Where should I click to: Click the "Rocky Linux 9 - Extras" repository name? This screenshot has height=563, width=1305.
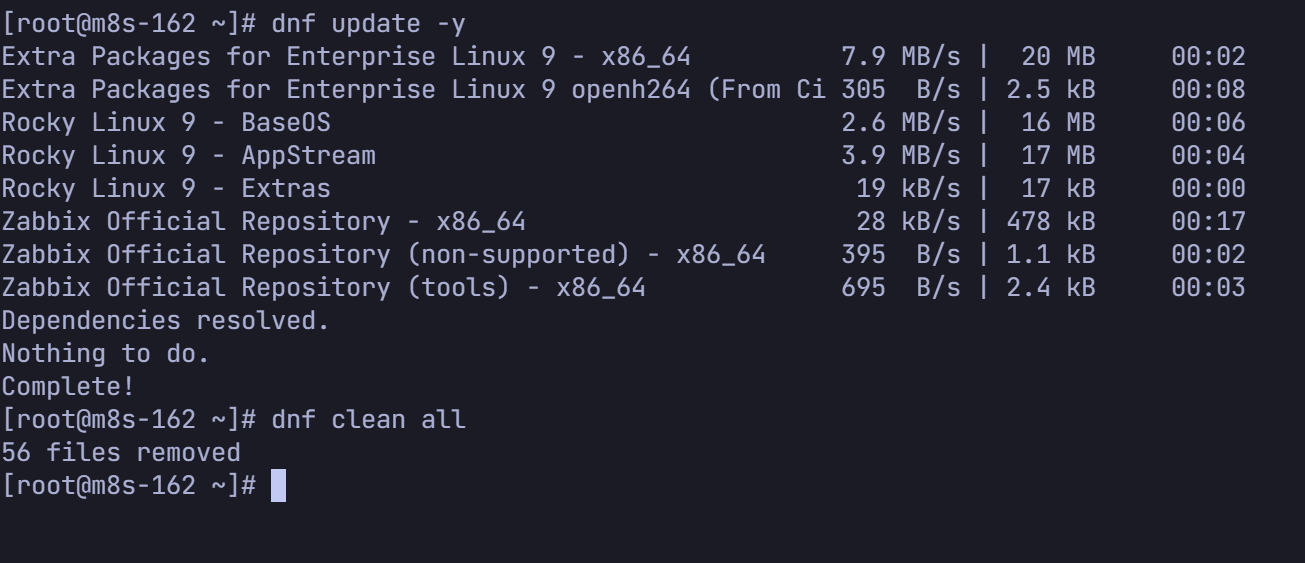pyautogui.click(x=165, y=189)
